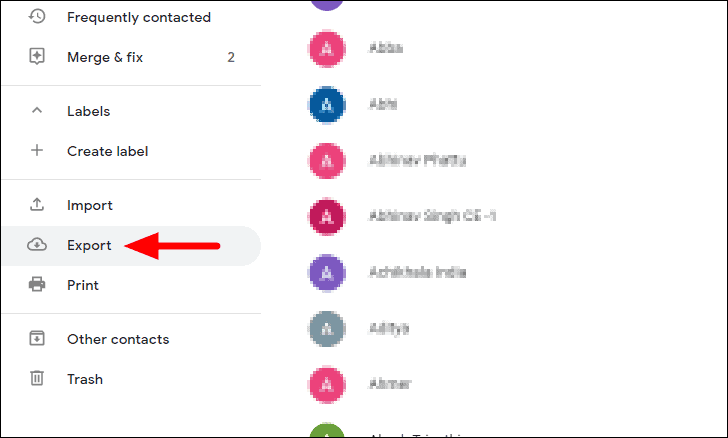Viewport: 728px width, 438px height.
Task: Click Create label
Action: pos(108,151)
